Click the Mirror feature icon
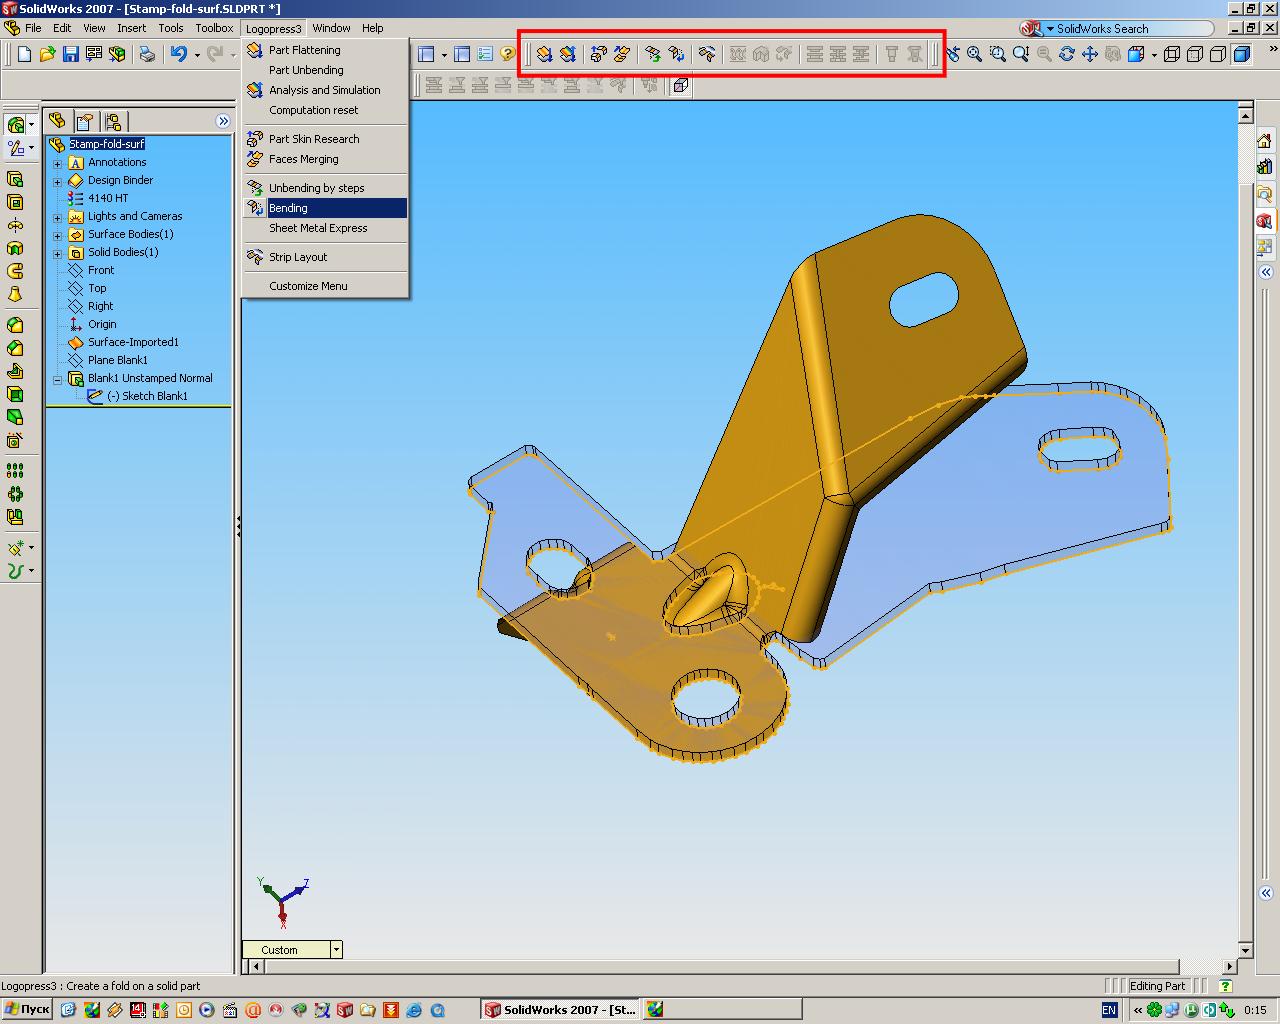Screen dimensions: 1280x1024 pos(15,517)
